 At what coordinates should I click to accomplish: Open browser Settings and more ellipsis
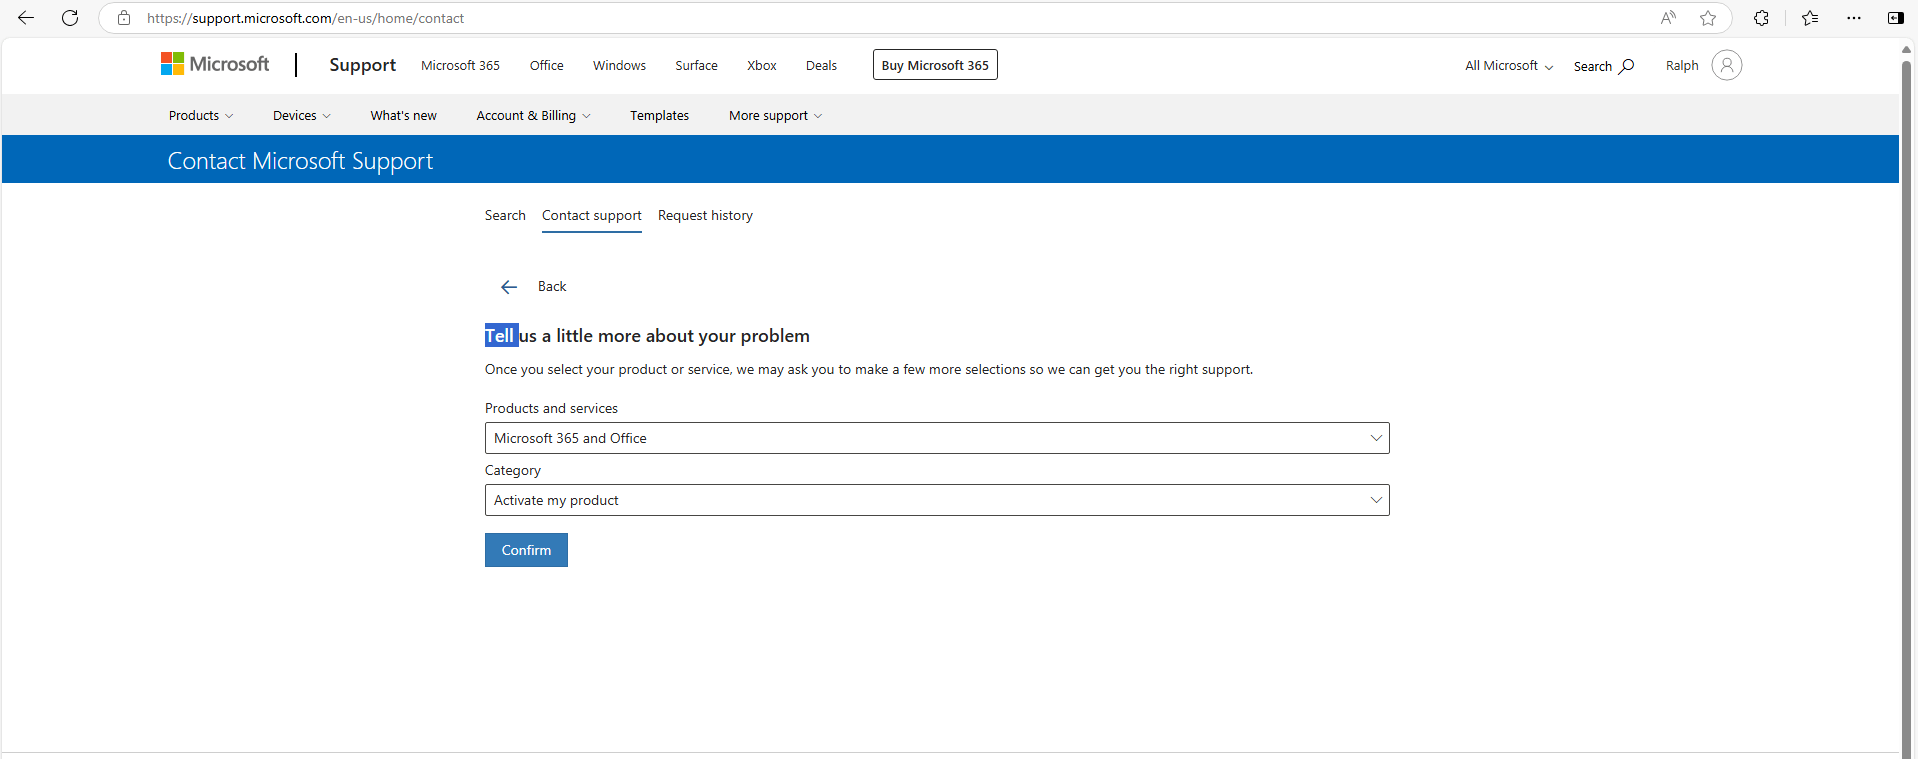tap(1854, 18)
